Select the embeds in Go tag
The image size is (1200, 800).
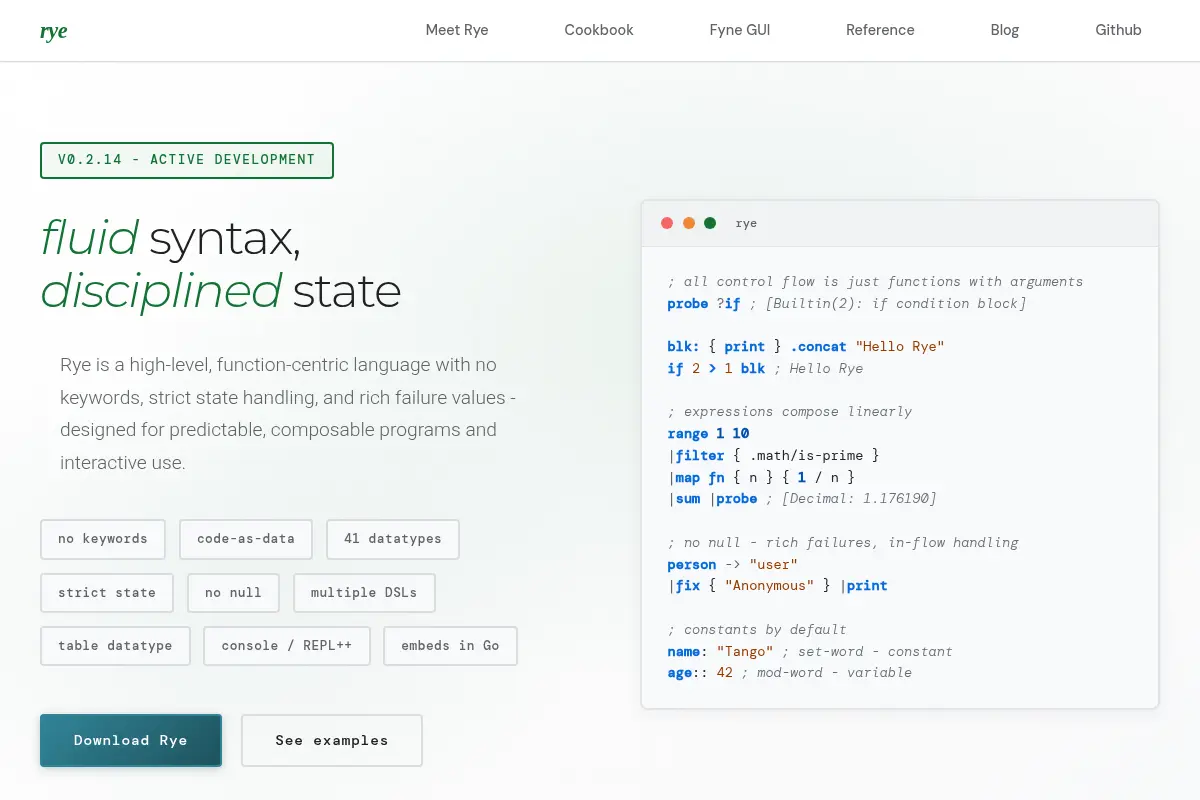coord(451,646)
